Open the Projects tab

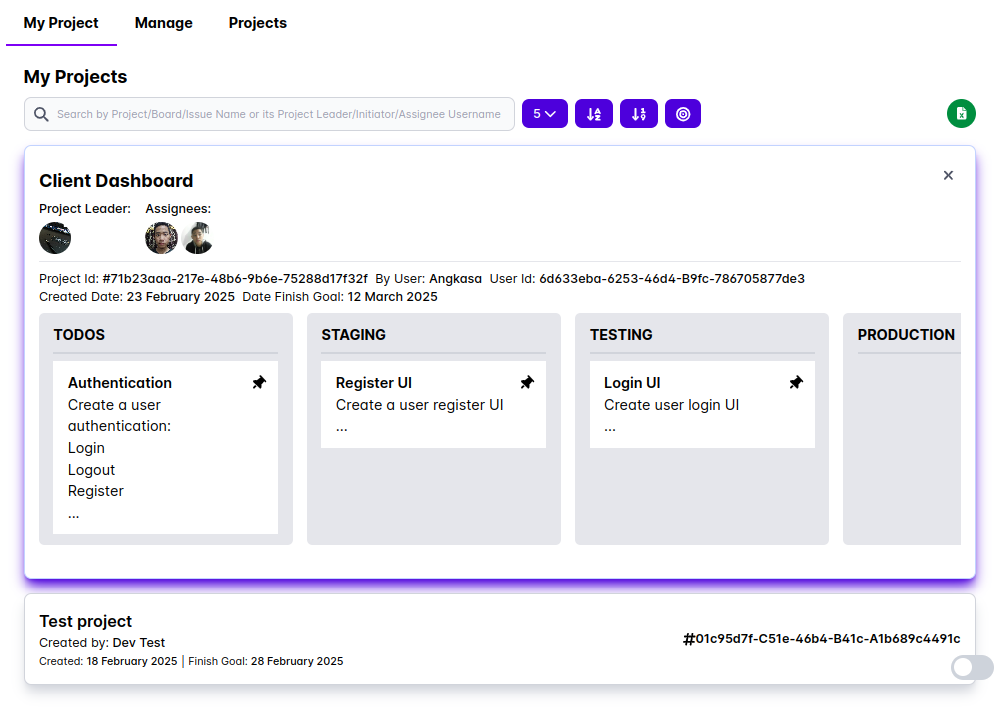257,23
